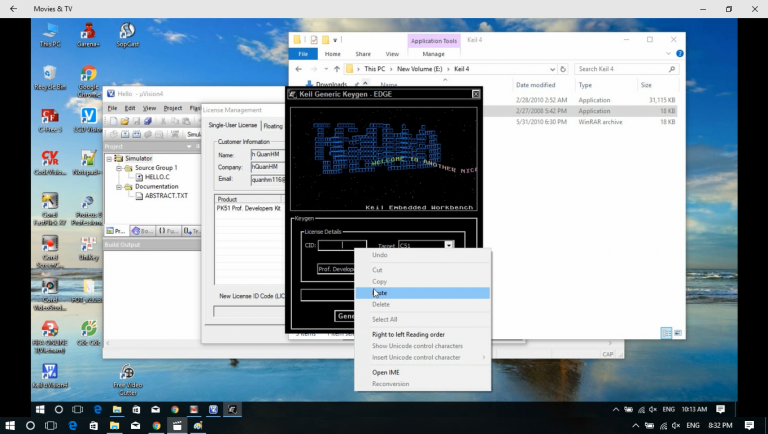
Task: Open the Recycle Bin desktop icon
Action: tap(45, 77)
